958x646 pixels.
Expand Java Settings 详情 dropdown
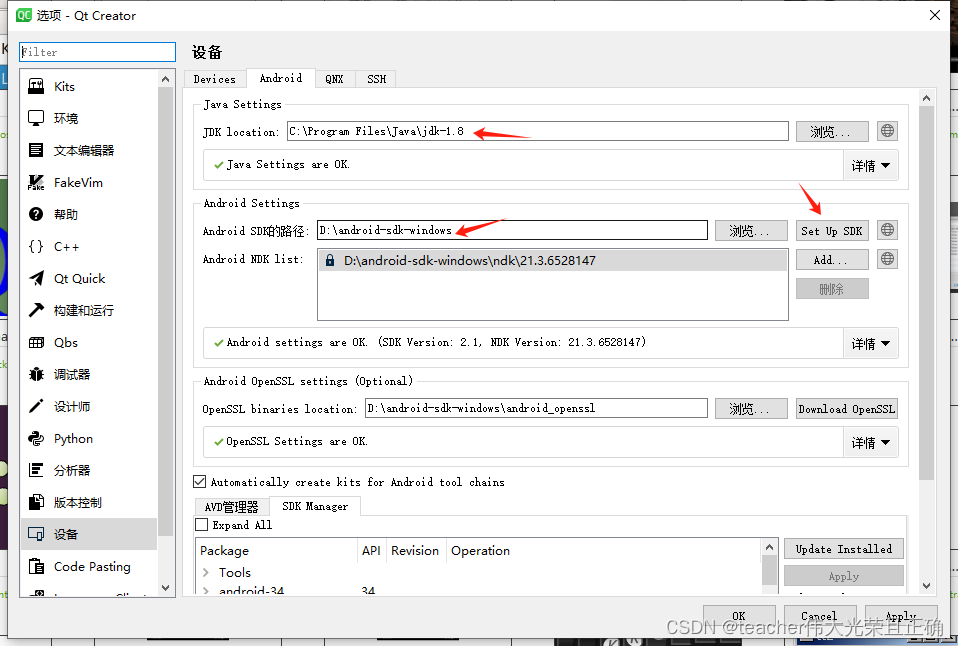click(871, 166)
